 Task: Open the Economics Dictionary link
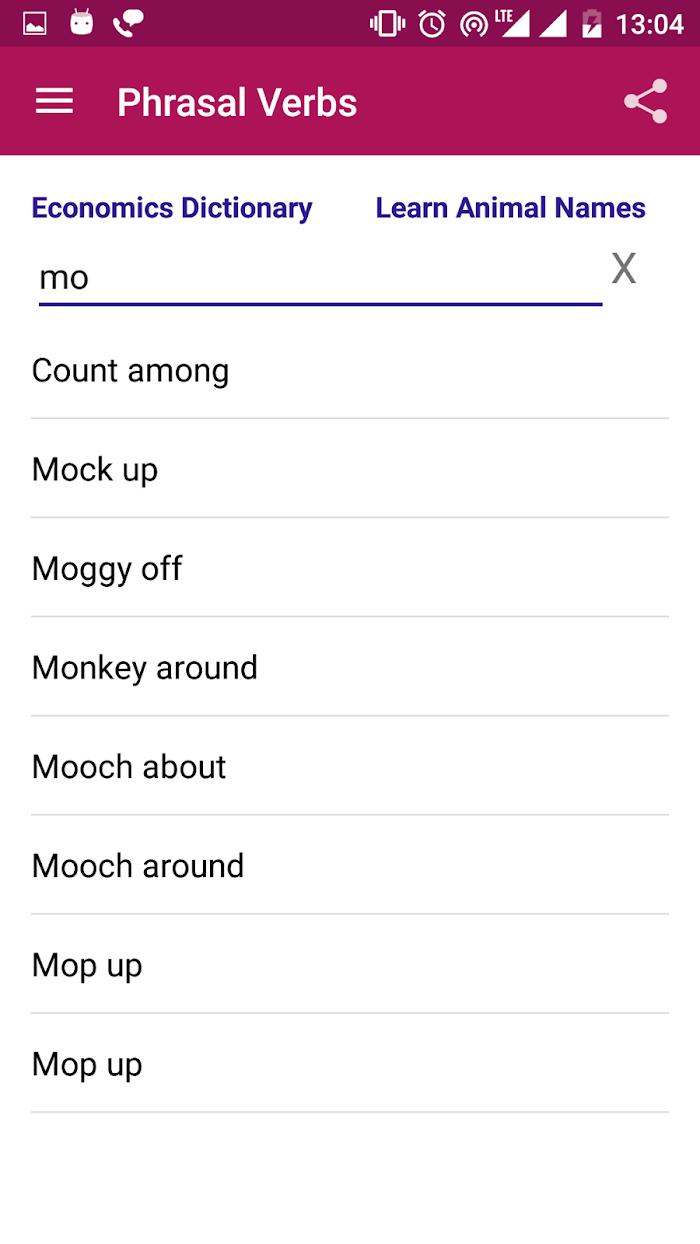click(x=172, y=208)
